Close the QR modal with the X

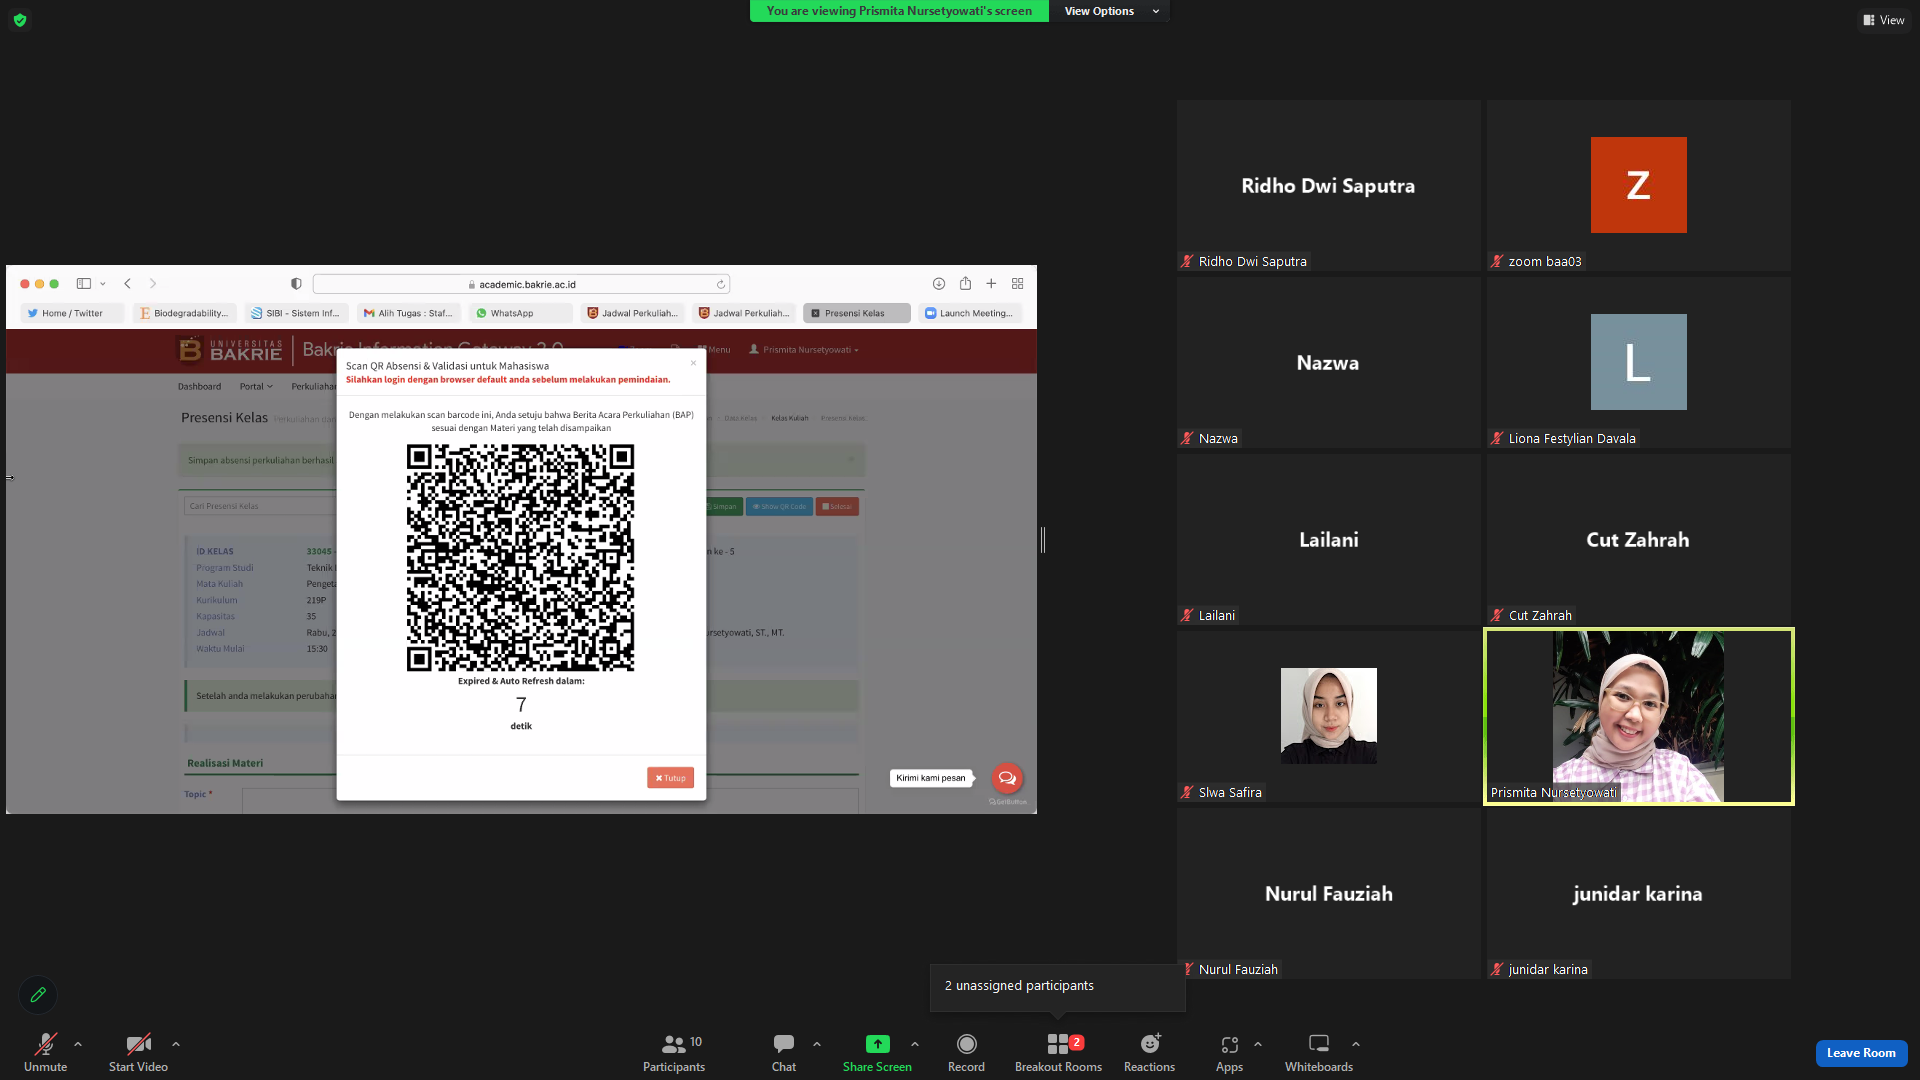[x=693, y=363]
